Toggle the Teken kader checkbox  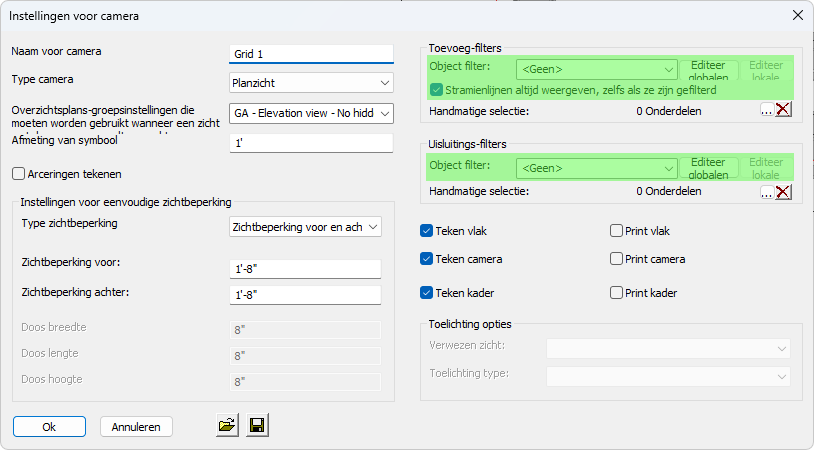click(427, 293)
